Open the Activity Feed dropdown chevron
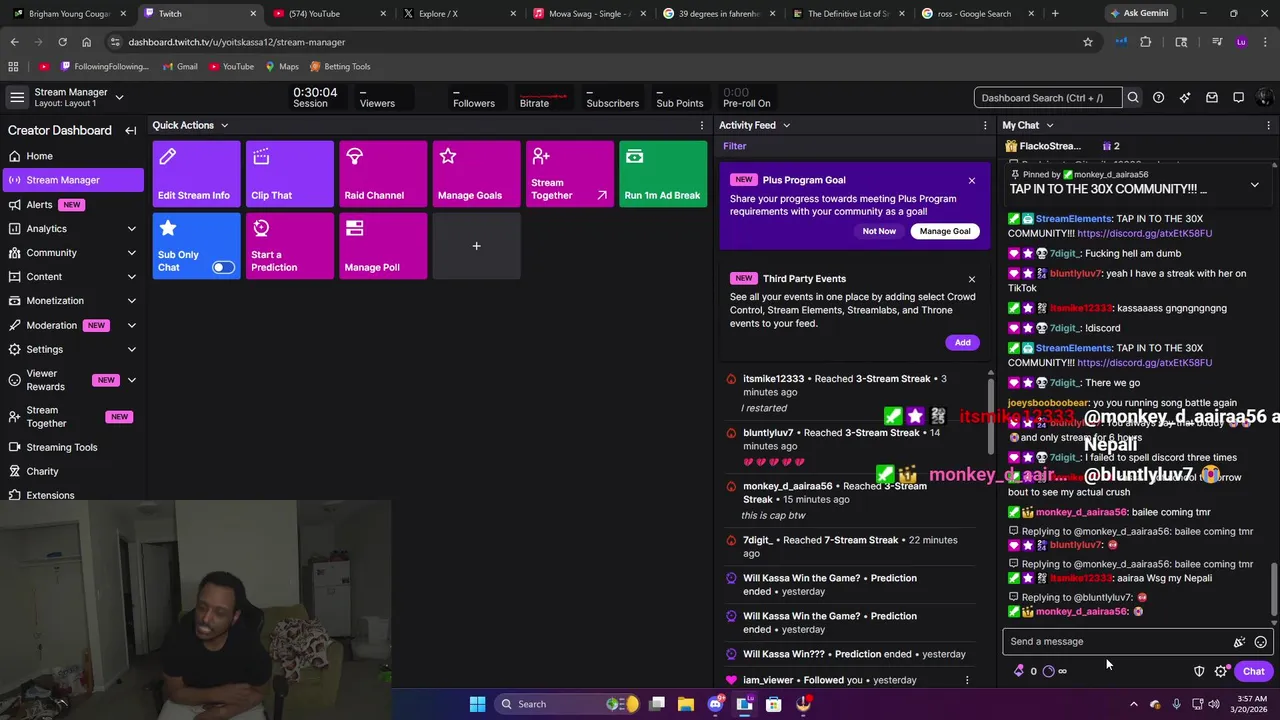Viewport: 1280px width, 720px height. pyautogui.click(x=786, y=125)
